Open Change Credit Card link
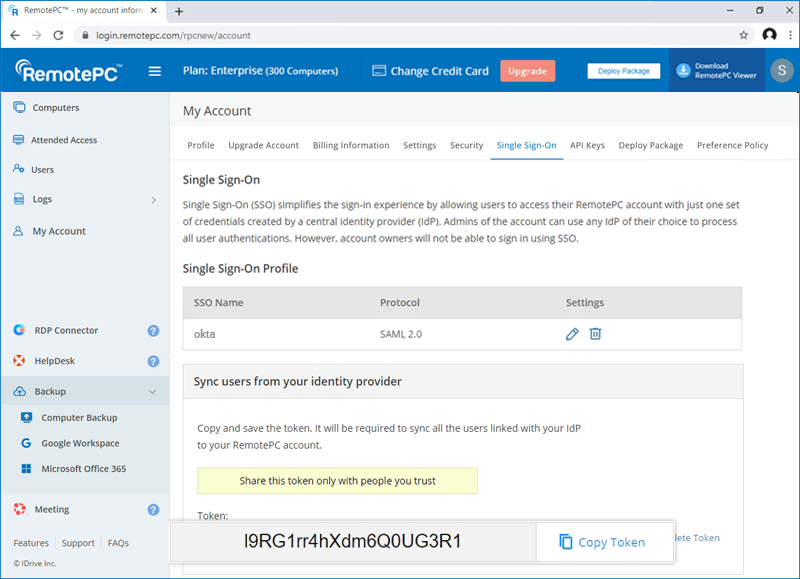 coord(430,71)
